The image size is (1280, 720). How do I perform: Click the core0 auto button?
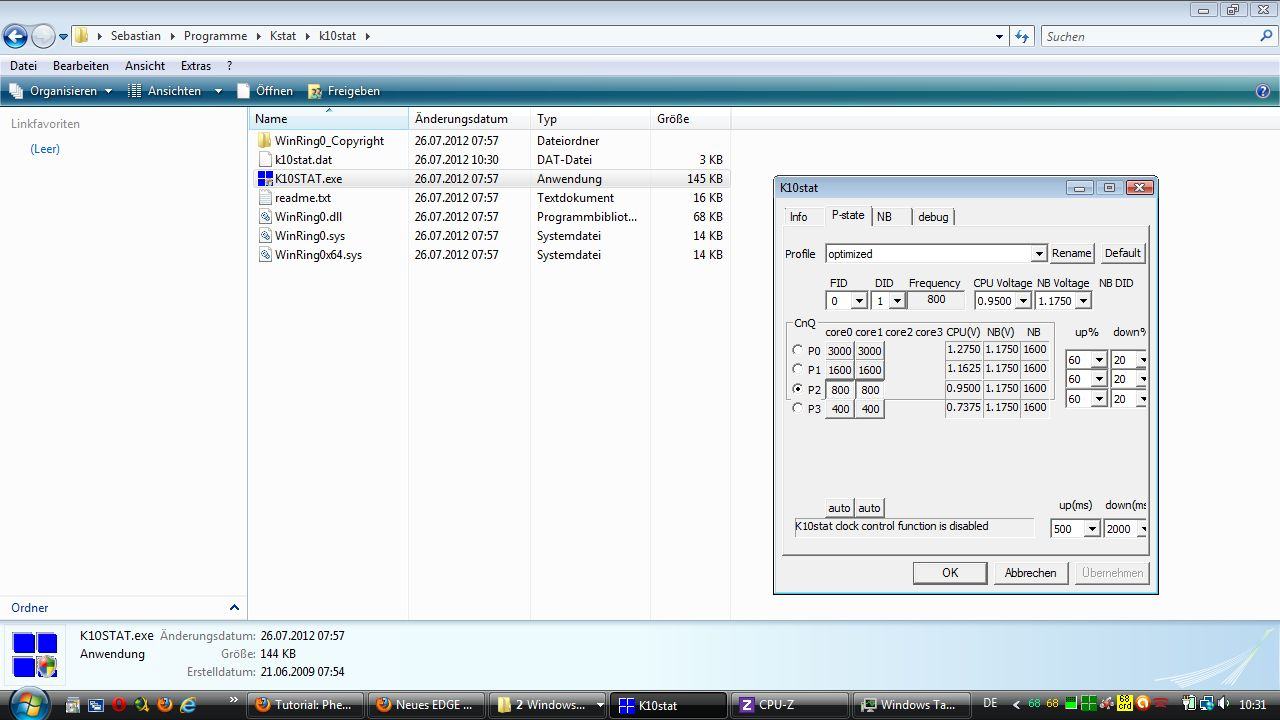click(x=839, y=508)
